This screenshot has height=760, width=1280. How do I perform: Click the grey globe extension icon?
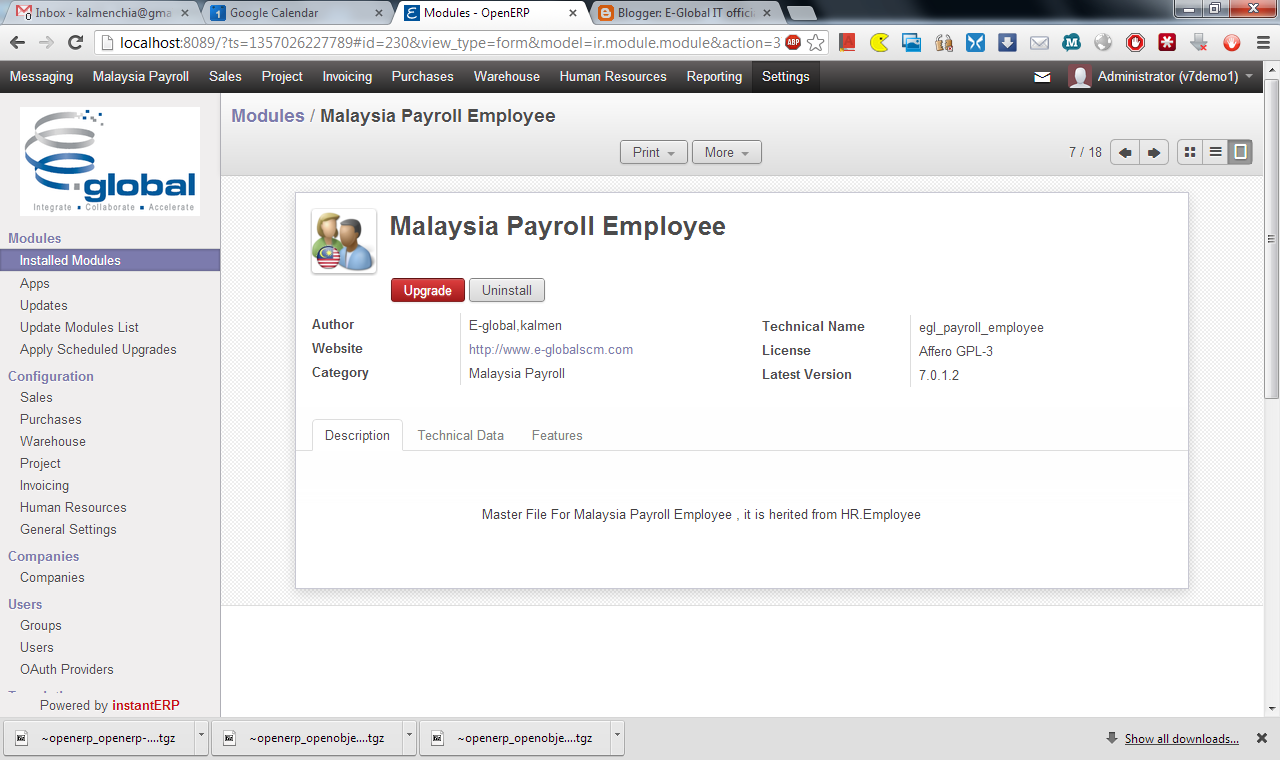1103,43
